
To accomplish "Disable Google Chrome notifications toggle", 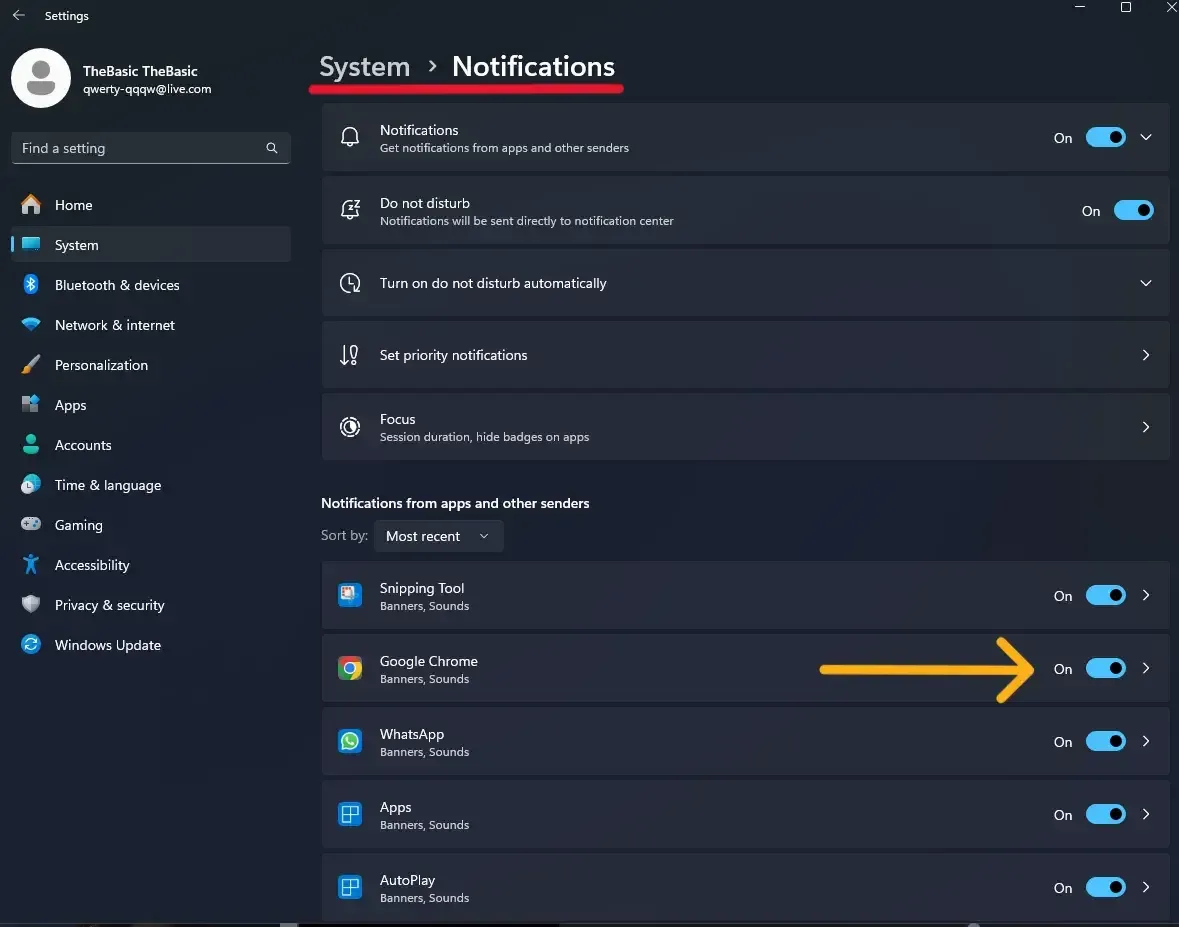I will (1105, 669).
